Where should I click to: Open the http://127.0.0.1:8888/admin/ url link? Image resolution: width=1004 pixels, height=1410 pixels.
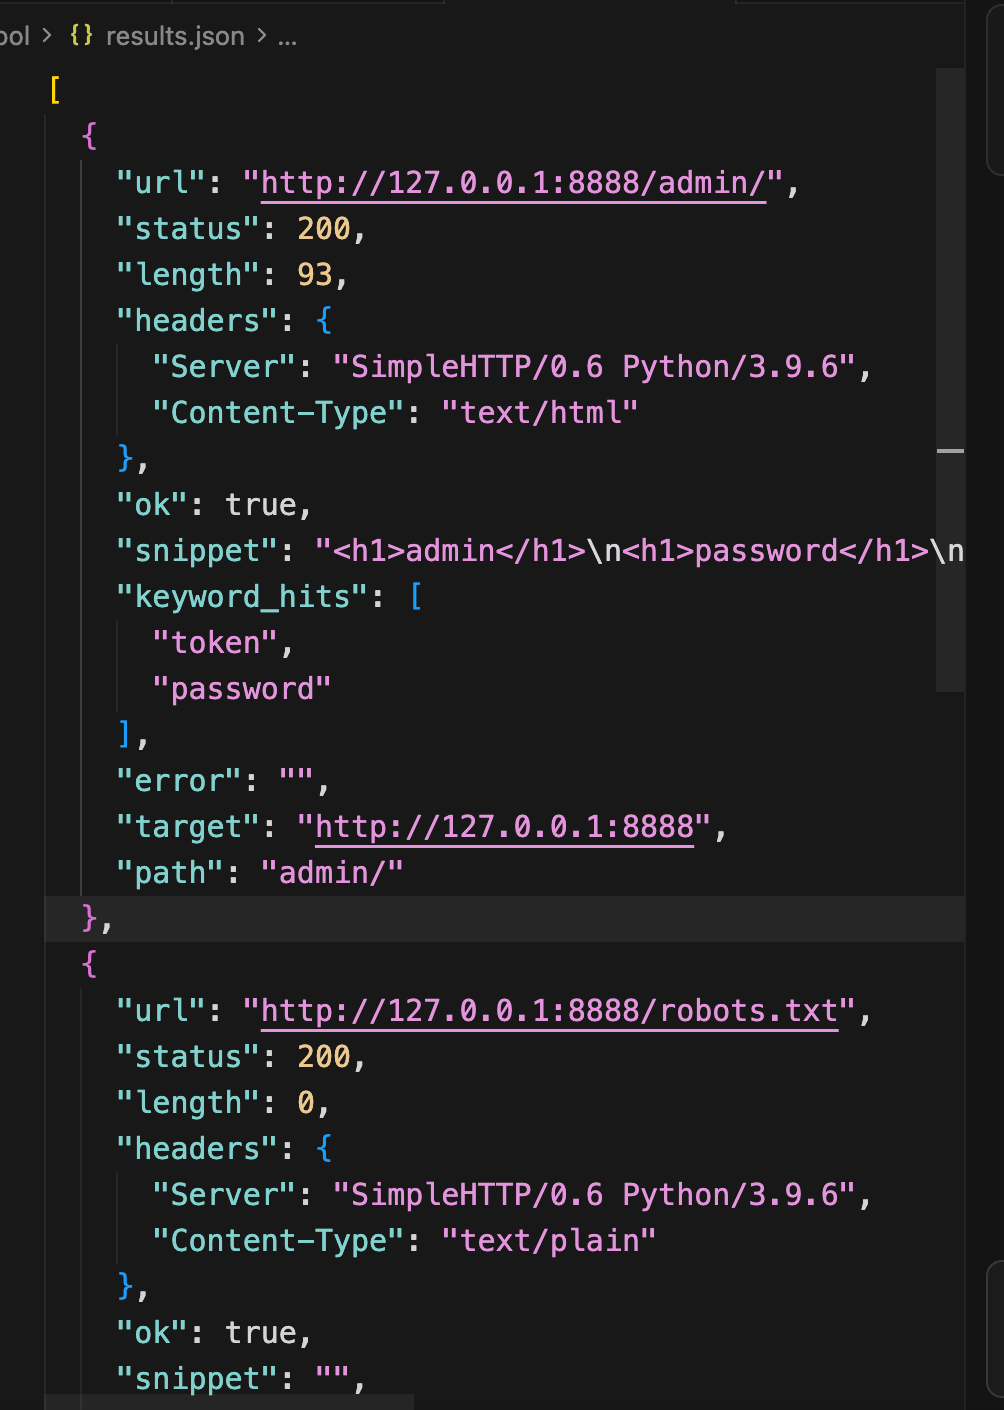(x=514, y=183)
